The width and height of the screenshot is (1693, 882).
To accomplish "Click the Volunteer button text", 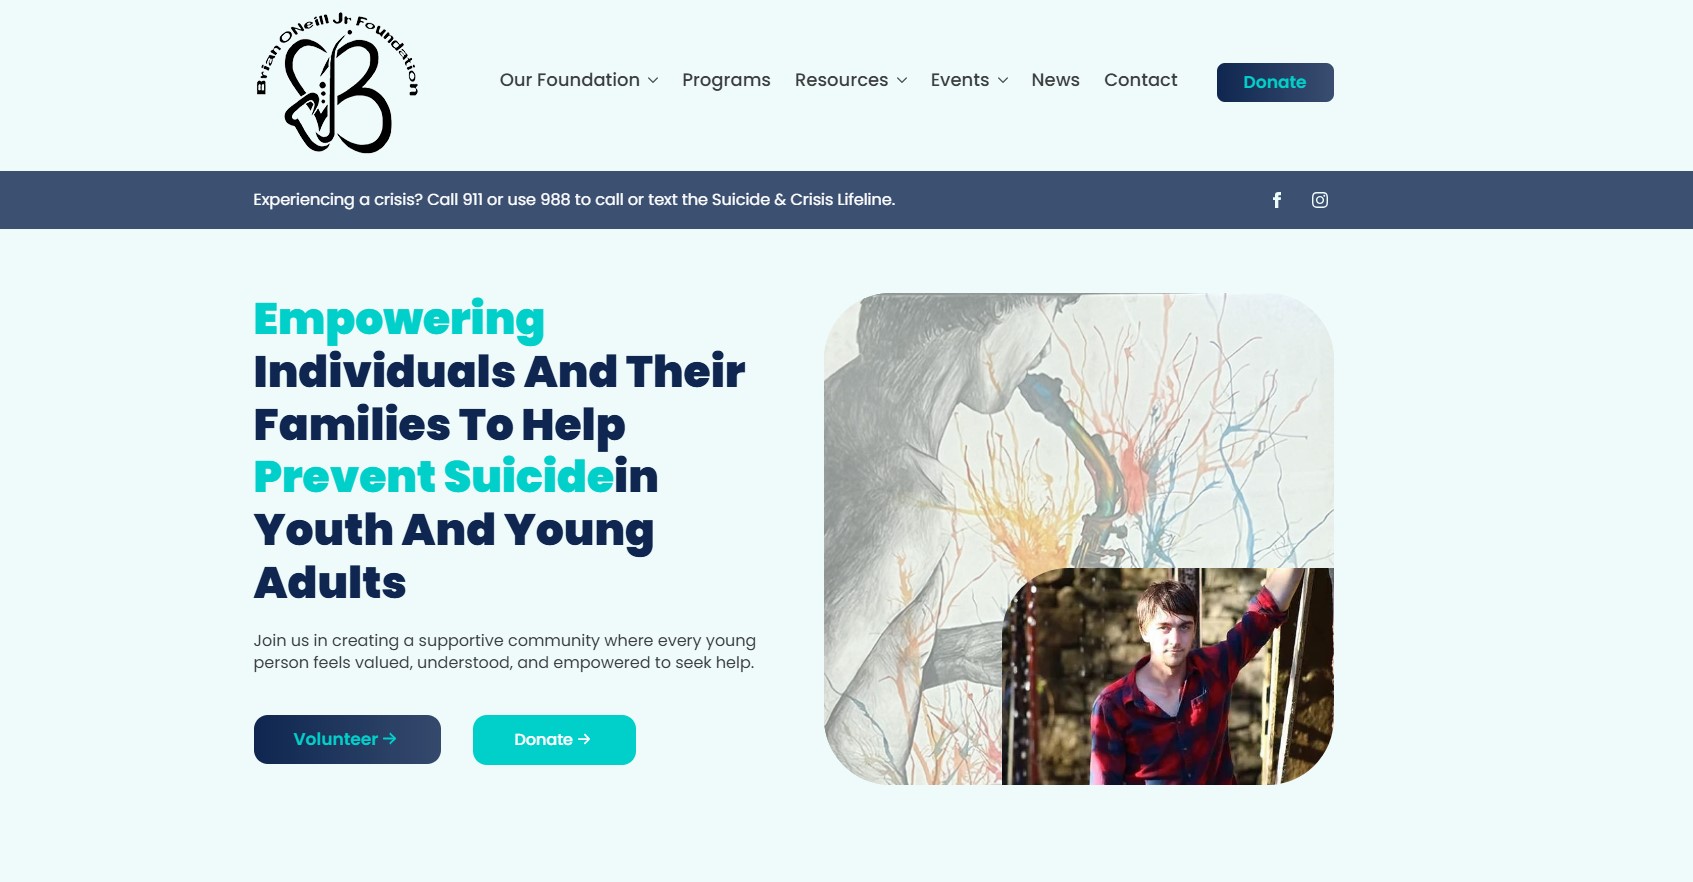I will pyautogui.click(x=335, y=739).
